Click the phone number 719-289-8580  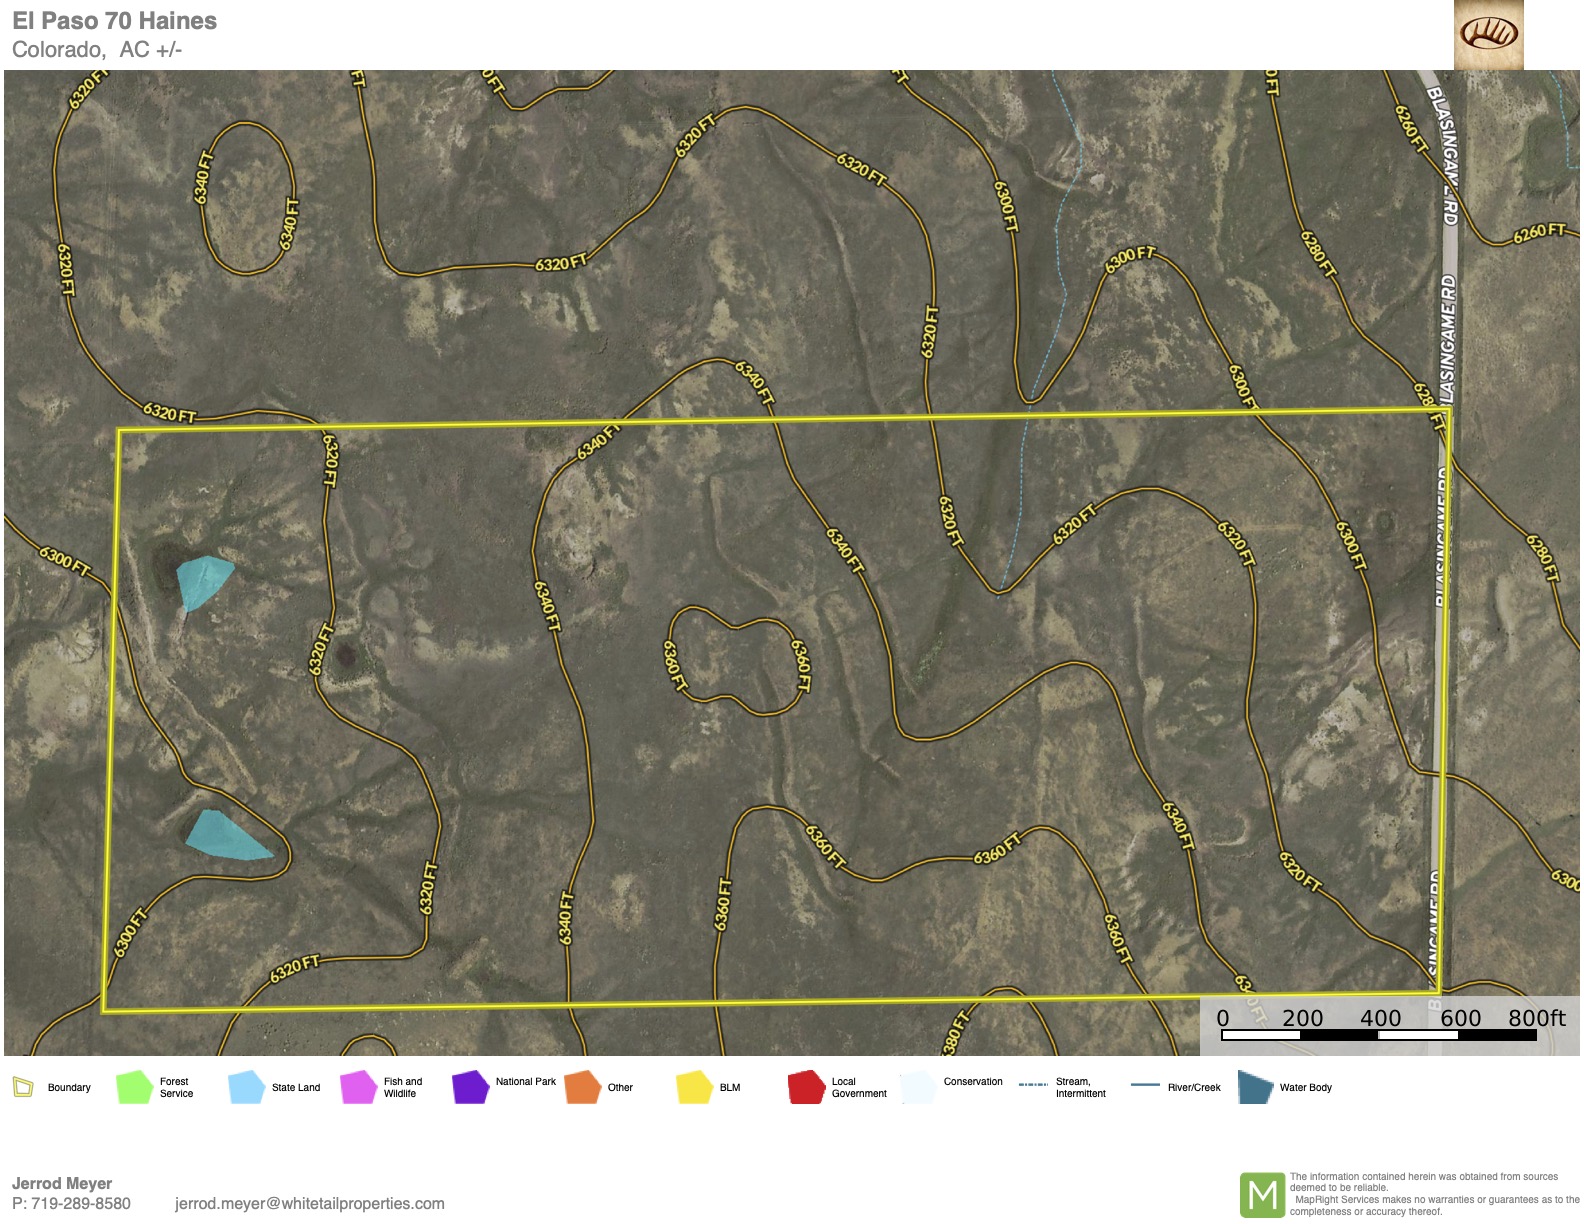pyautogui.click(x=80, y=1203)
